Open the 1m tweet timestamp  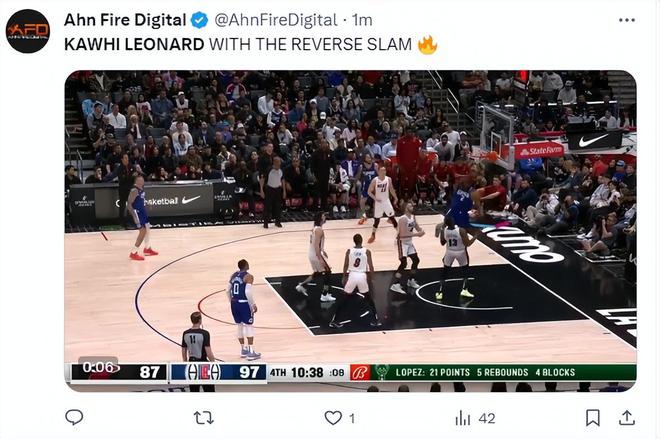click(362, 20)
